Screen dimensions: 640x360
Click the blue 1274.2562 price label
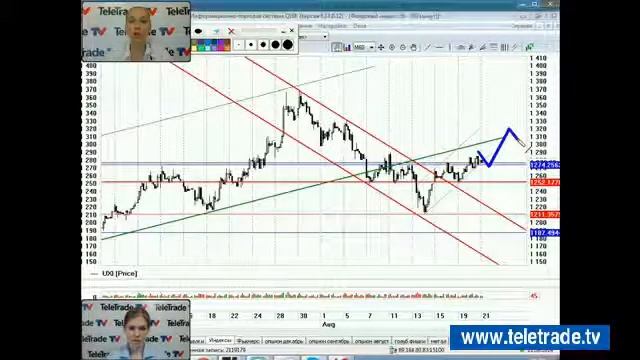coord(544,165)
